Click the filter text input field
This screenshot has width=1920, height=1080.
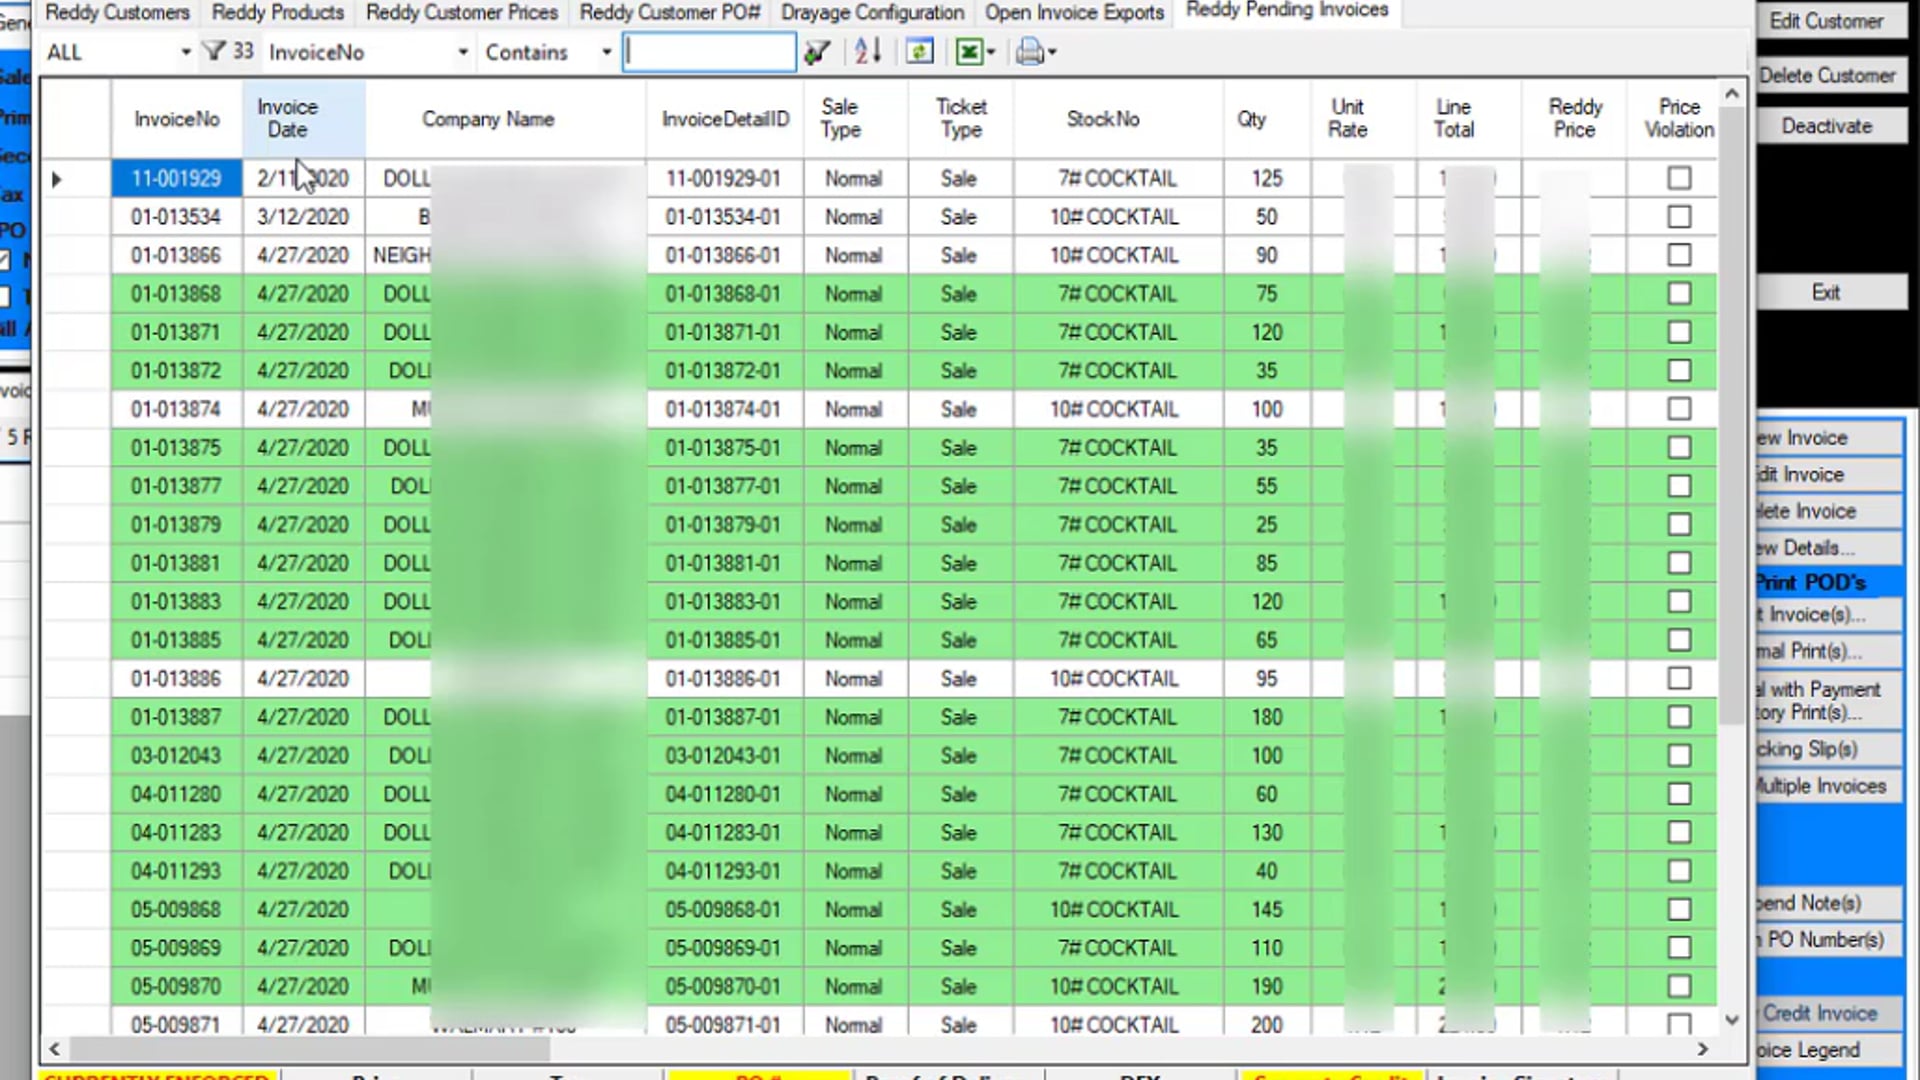click(709, 52)
